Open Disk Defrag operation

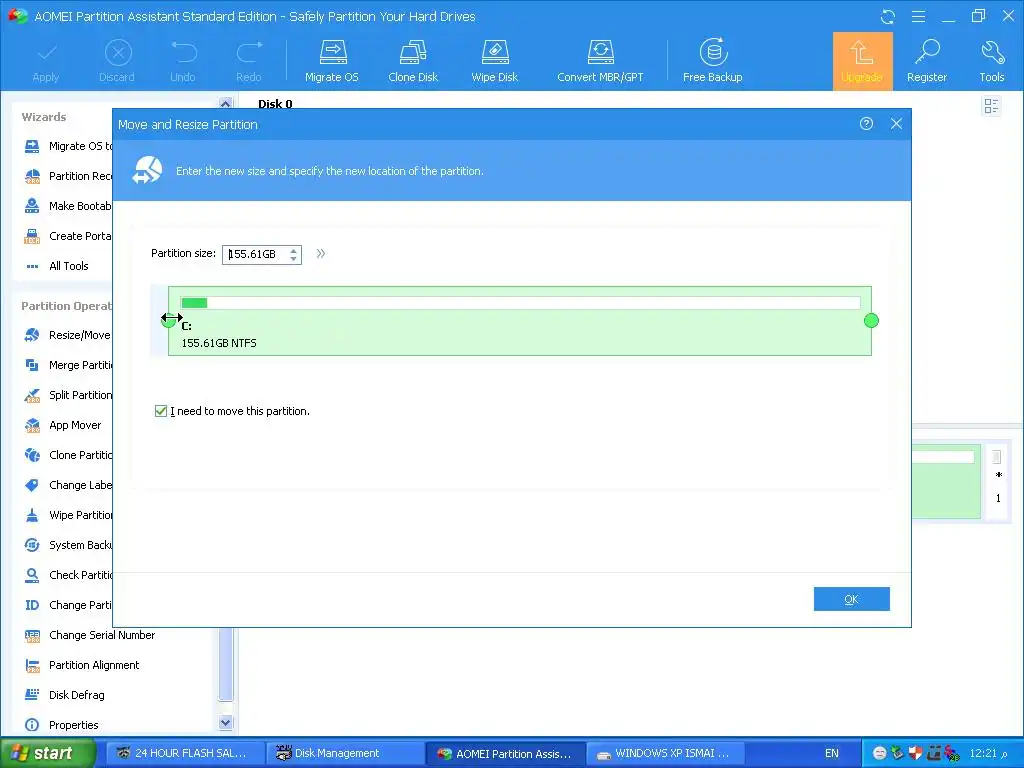(x=65, y=696)
